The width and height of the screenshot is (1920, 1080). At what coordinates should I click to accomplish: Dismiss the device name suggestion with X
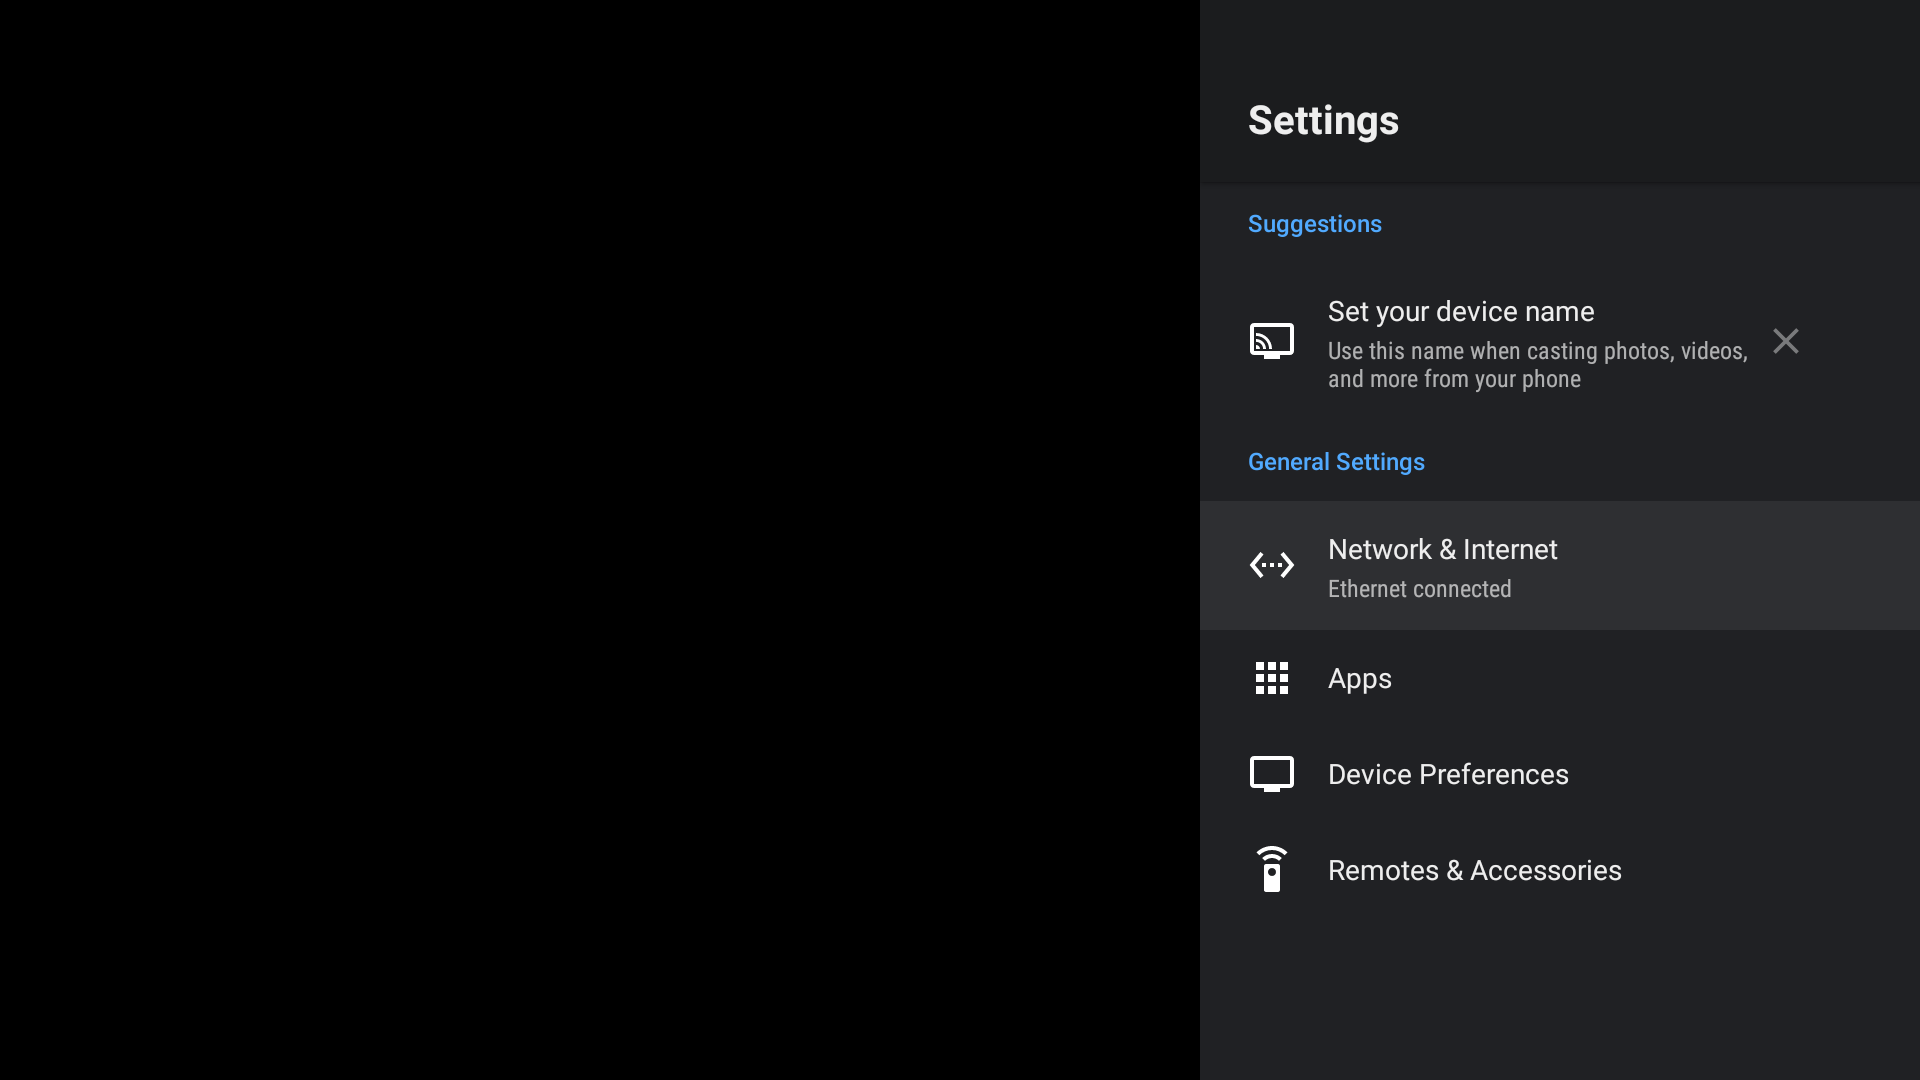pos(1785,341)
